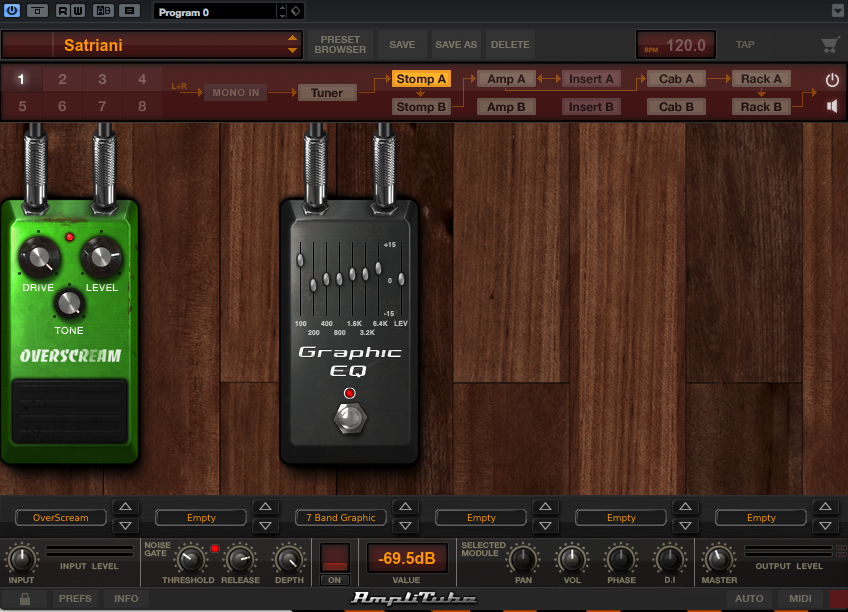Toggle the OverScream pedal footswitch pad
The width and height of the screenshot is (848, 612).
click(70, 411)
